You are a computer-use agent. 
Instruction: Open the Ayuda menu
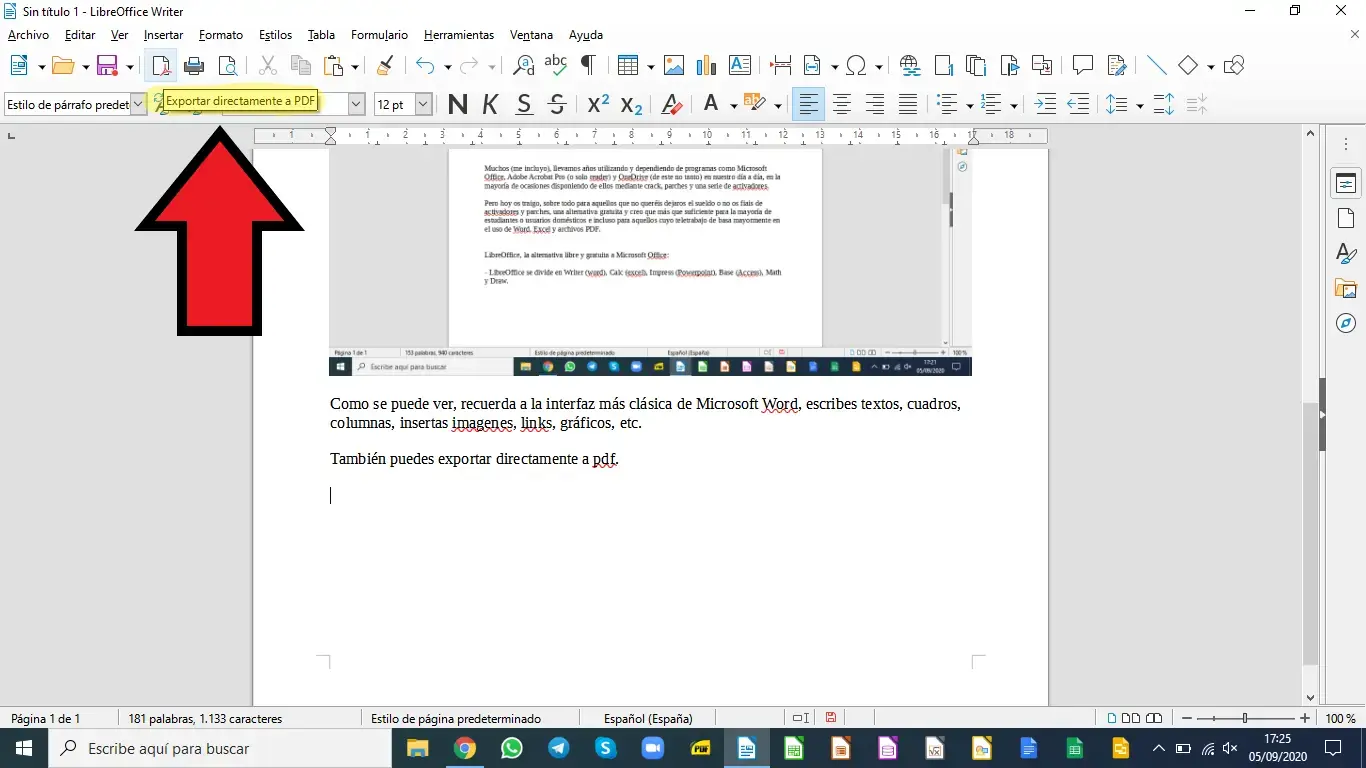point(586,35)
